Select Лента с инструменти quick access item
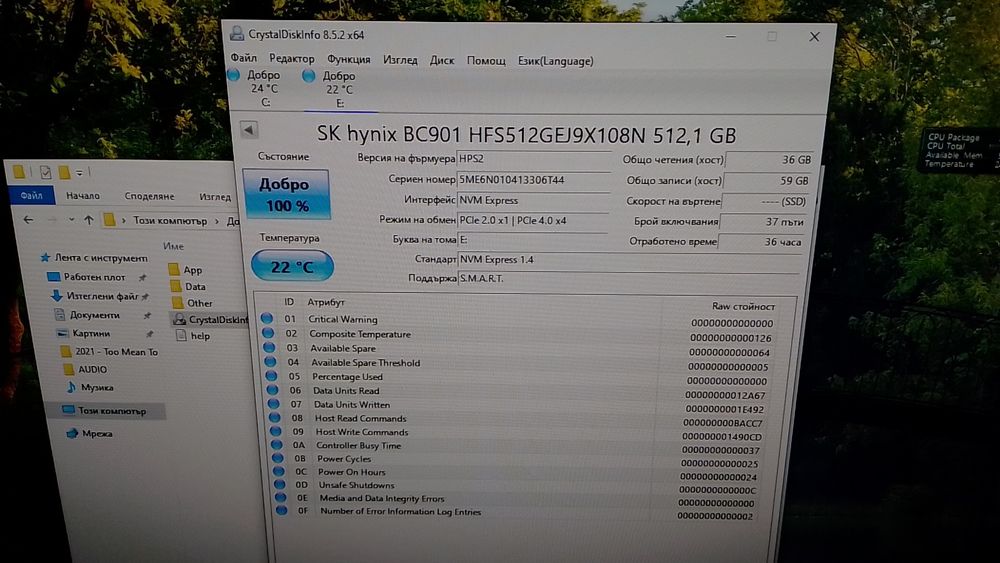 point(94,258)
